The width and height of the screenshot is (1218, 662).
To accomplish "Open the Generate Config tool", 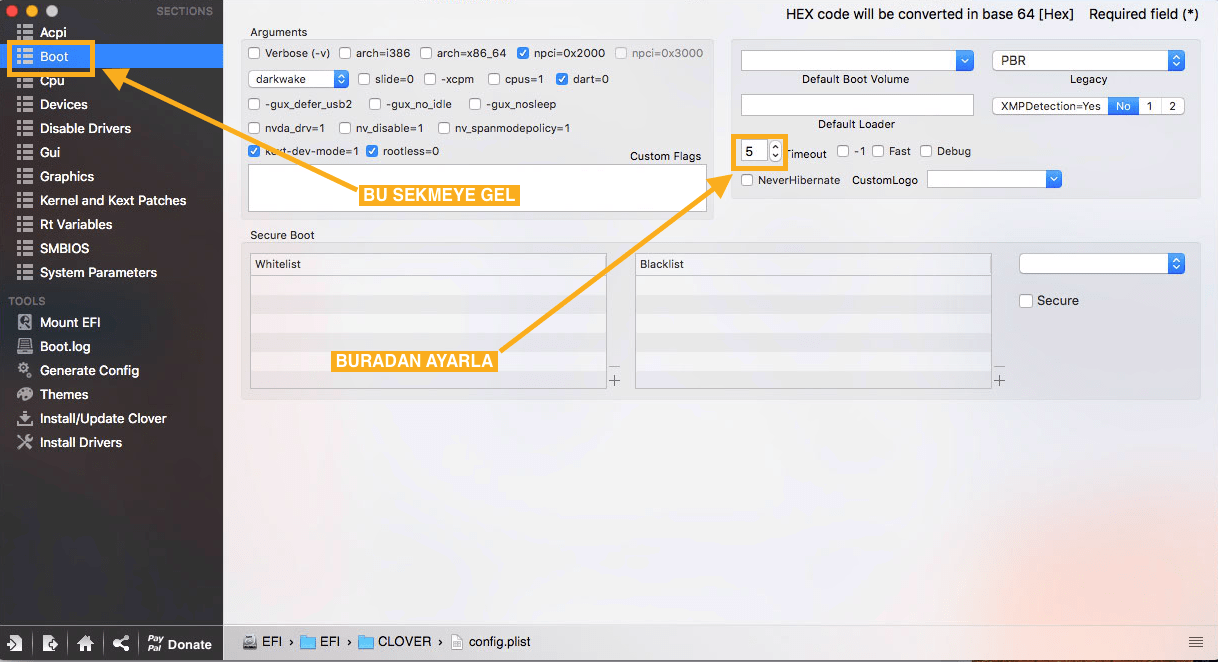I will [89, 370].
